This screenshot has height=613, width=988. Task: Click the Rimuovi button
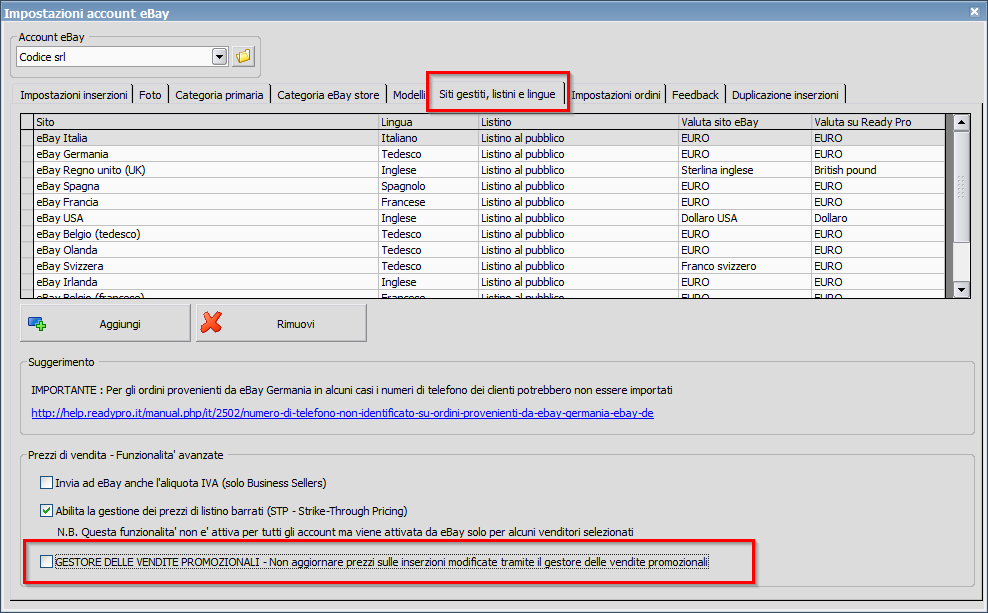coord(281,324)
